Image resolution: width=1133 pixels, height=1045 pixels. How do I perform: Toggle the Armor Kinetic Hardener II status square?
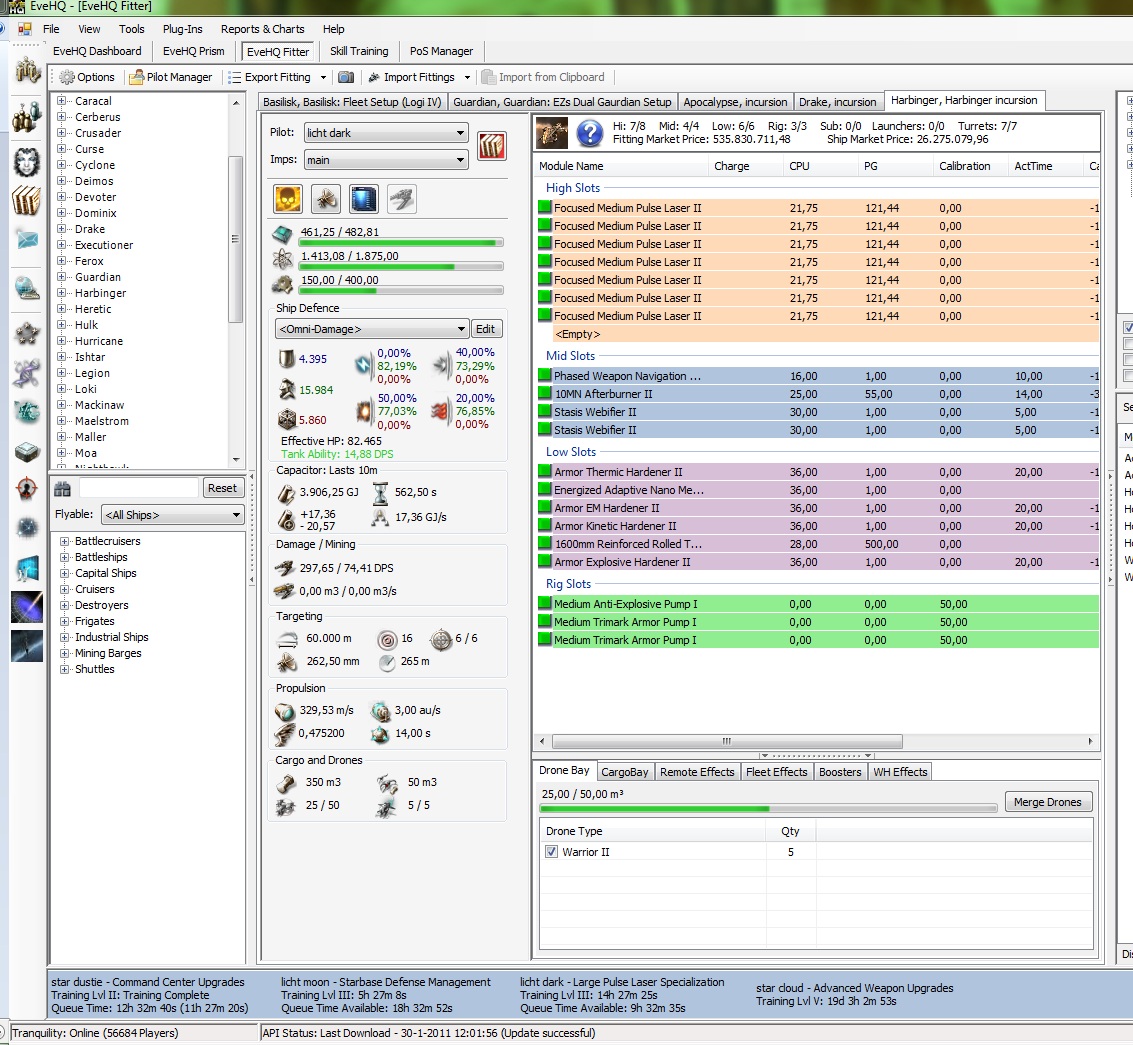(545, 525)
